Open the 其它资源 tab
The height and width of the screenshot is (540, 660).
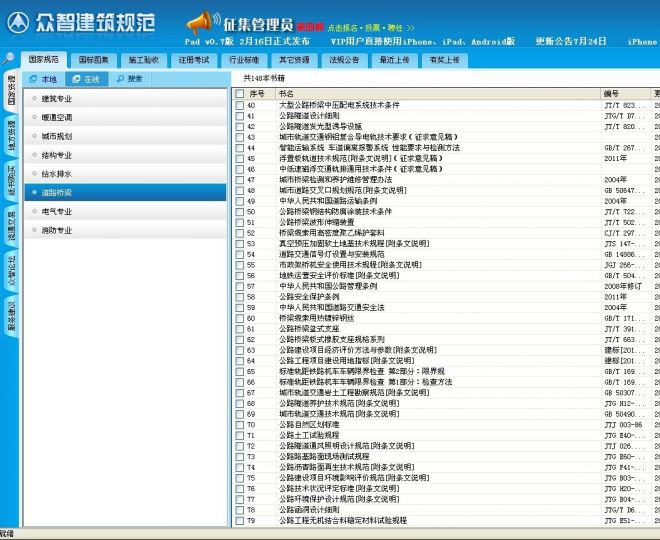(x=294, y=60)
